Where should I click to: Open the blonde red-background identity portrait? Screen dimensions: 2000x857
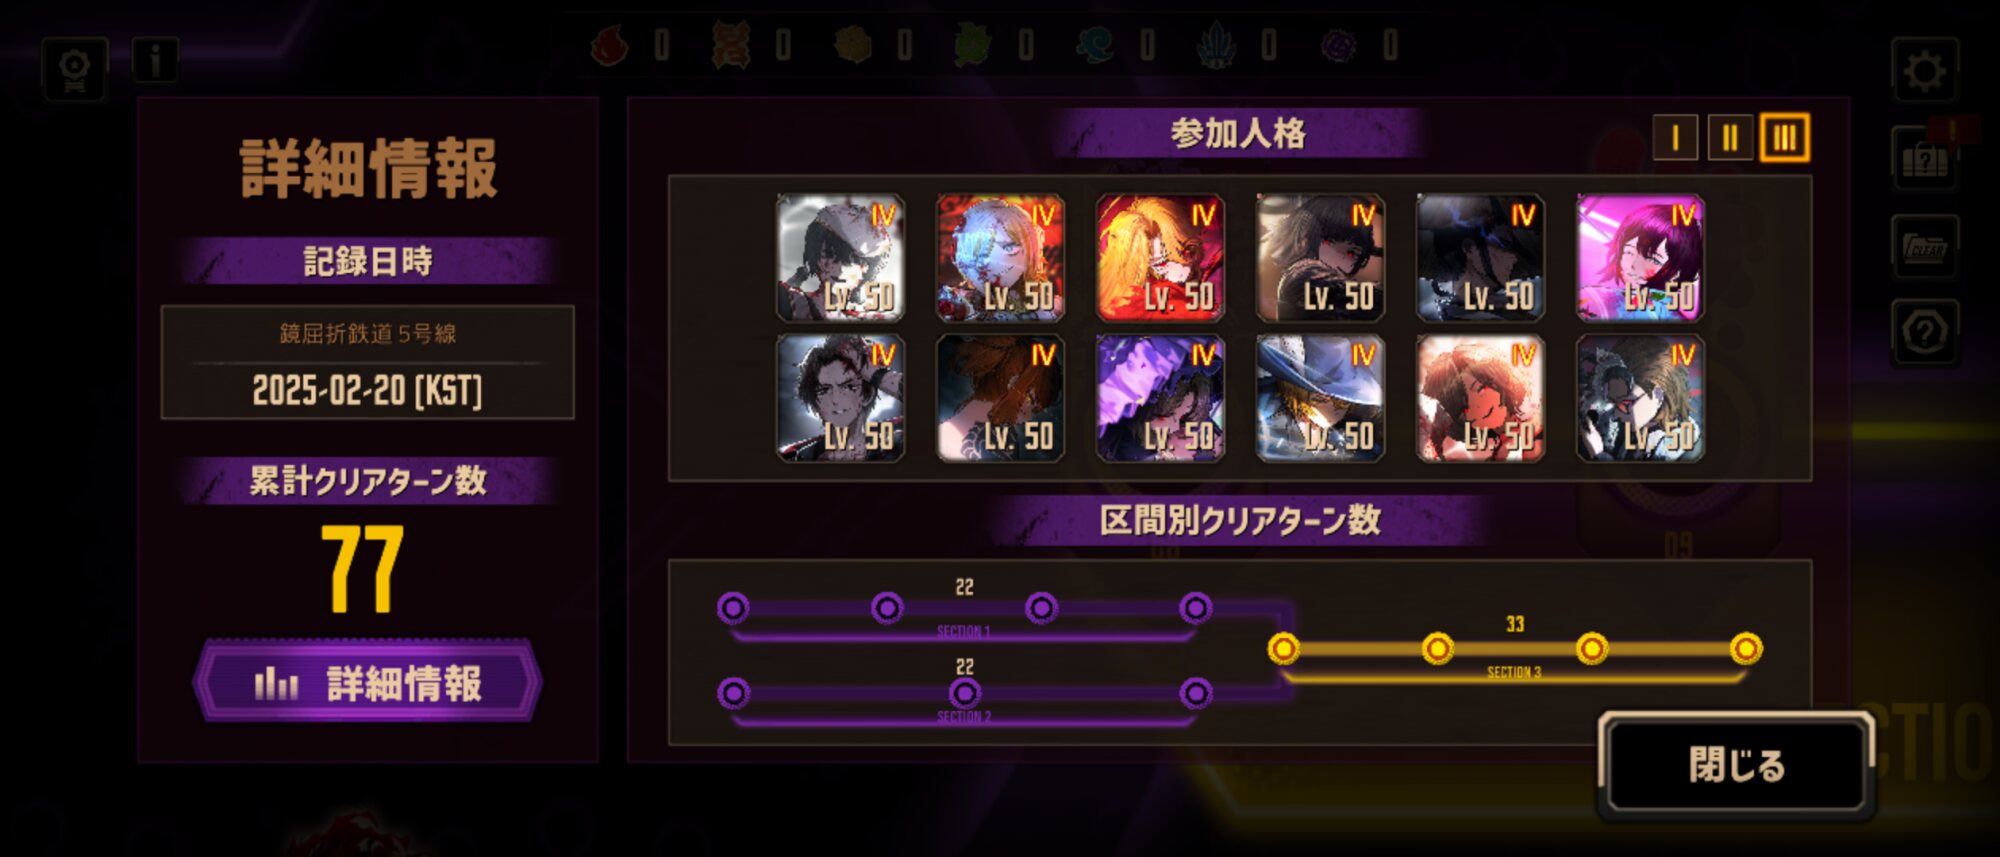(x=1160, y=258)
